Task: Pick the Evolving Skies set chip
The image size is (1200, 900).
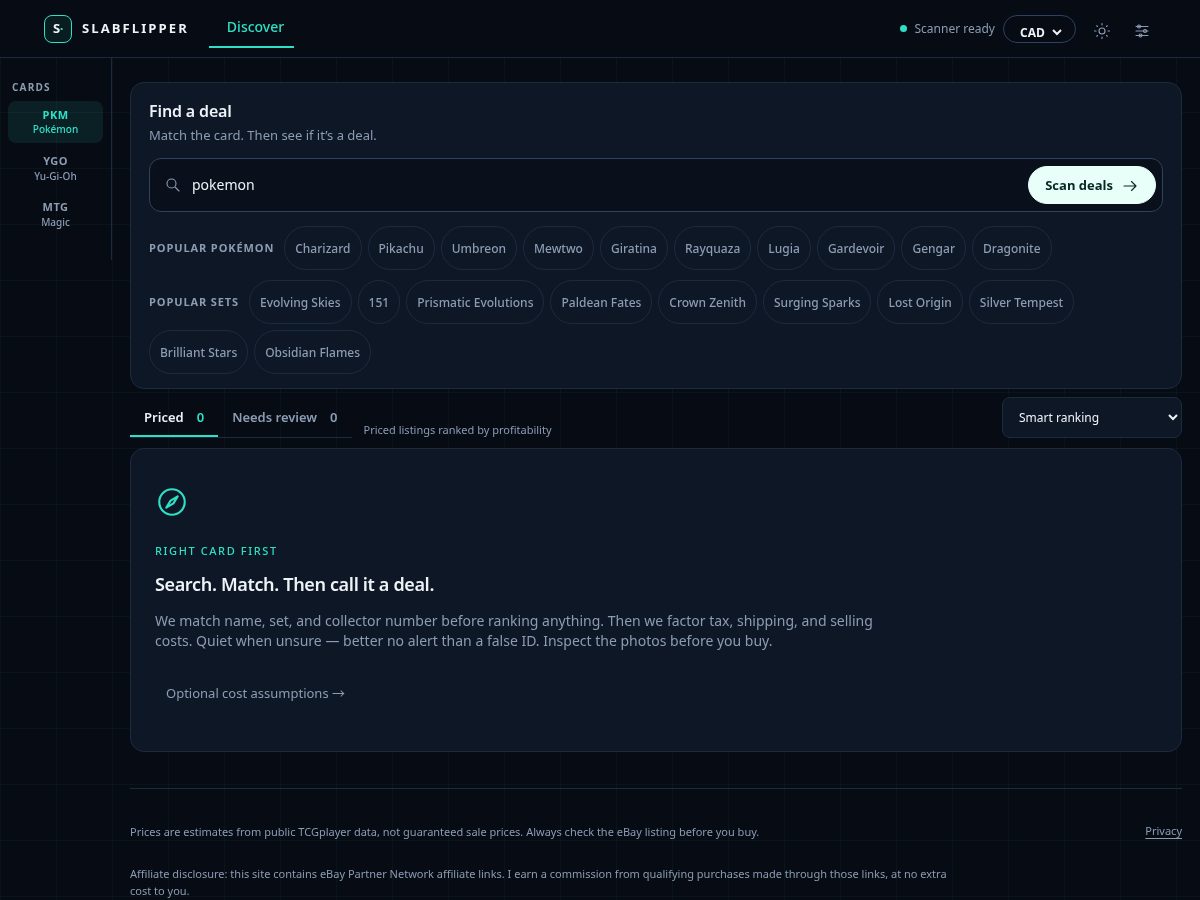Action: (x=300, y=302)
